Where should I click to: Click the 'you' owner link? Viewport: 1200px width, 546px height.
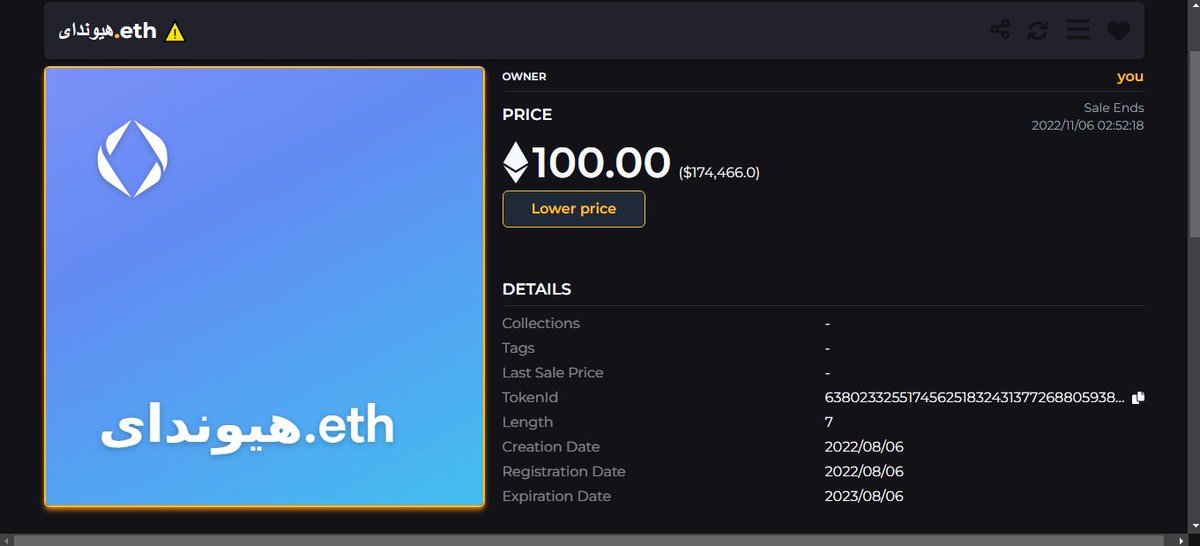pos(1130,76)
